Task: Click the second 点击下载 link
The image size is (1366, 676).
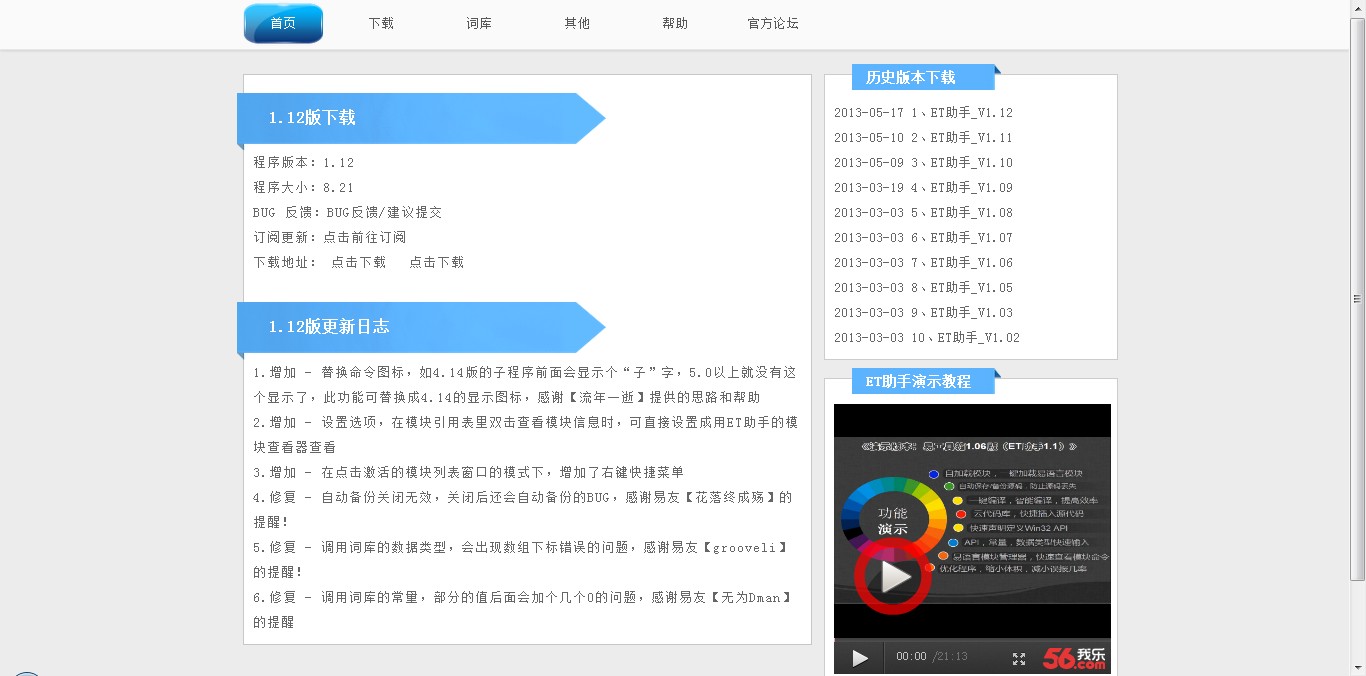Action: pos(436,263)
